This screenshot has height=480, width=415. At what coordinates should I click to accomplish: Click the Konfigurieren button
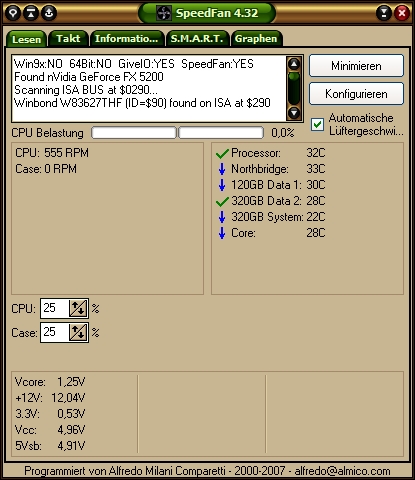tap(356, 94)
